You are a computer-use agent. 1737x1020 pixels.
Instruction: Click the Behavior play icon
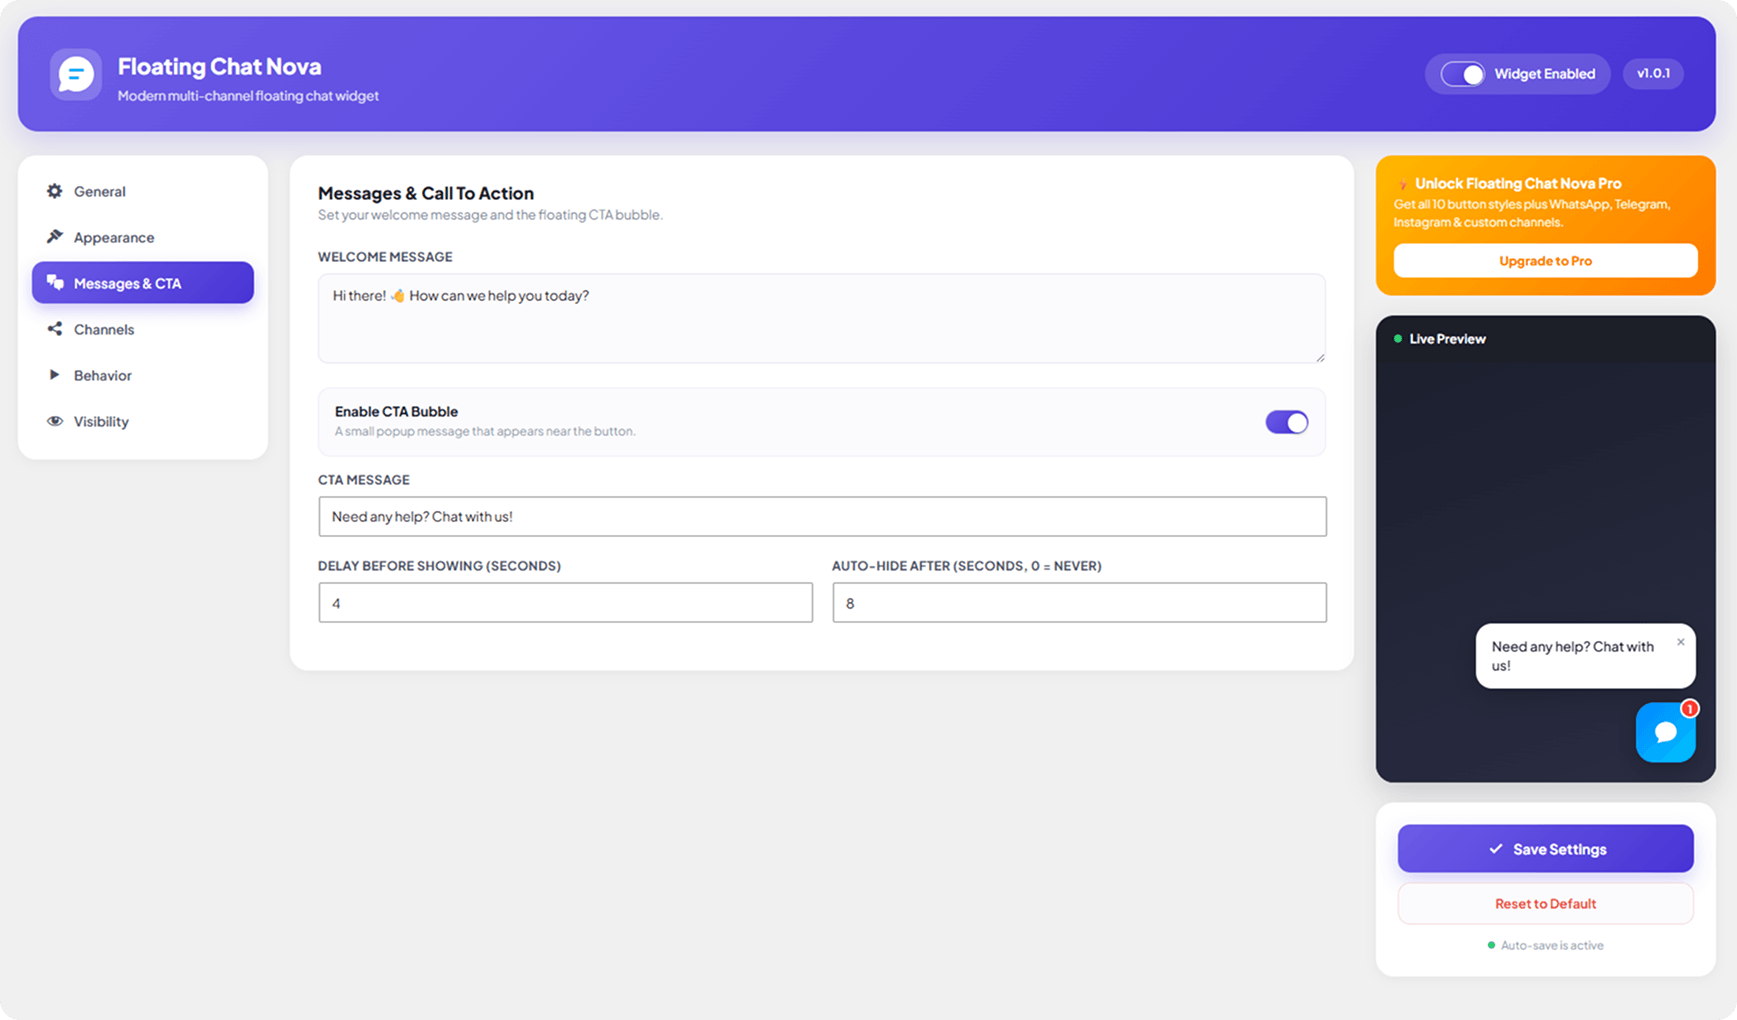tap(55, 375)
